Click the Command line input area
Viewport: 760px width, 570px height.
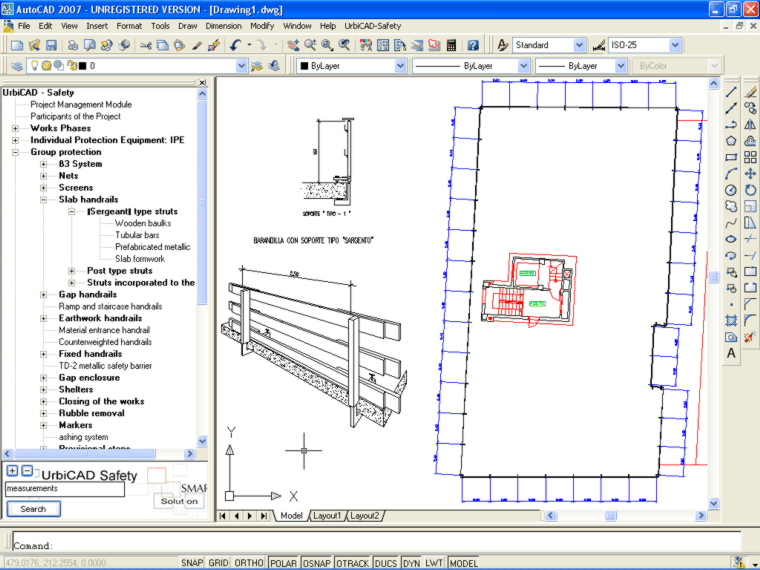click(x=377, y=541)
